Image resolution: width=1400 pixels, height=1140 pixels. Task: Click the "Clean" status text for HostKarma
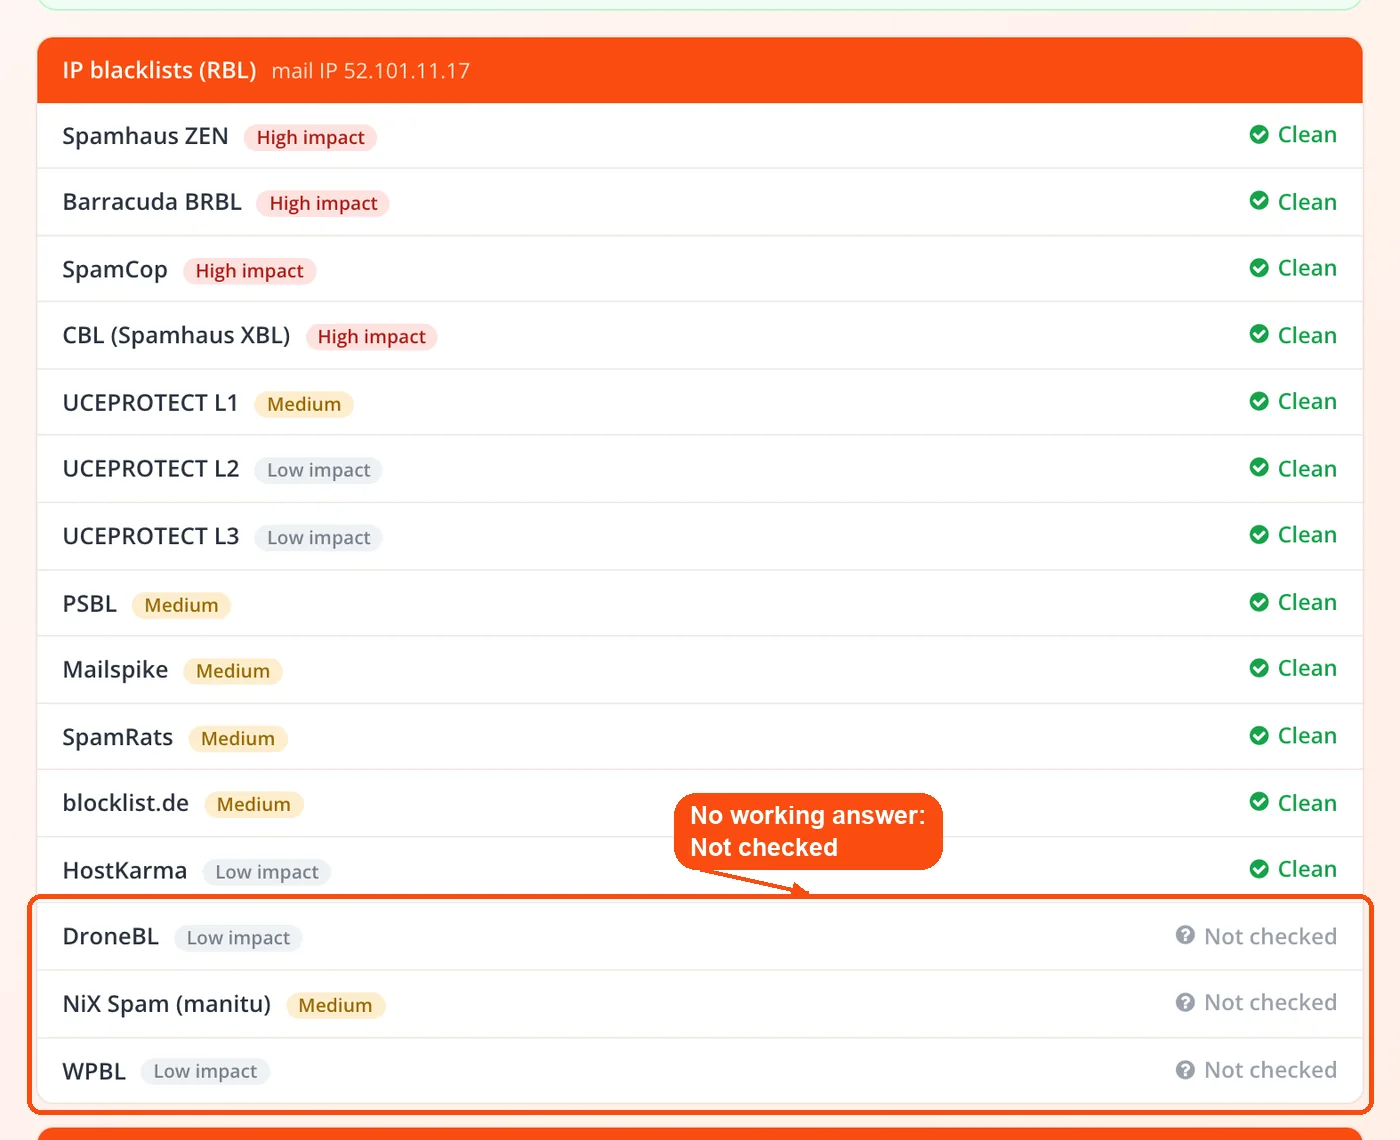pyautogui.click(x=1307, y=869)
